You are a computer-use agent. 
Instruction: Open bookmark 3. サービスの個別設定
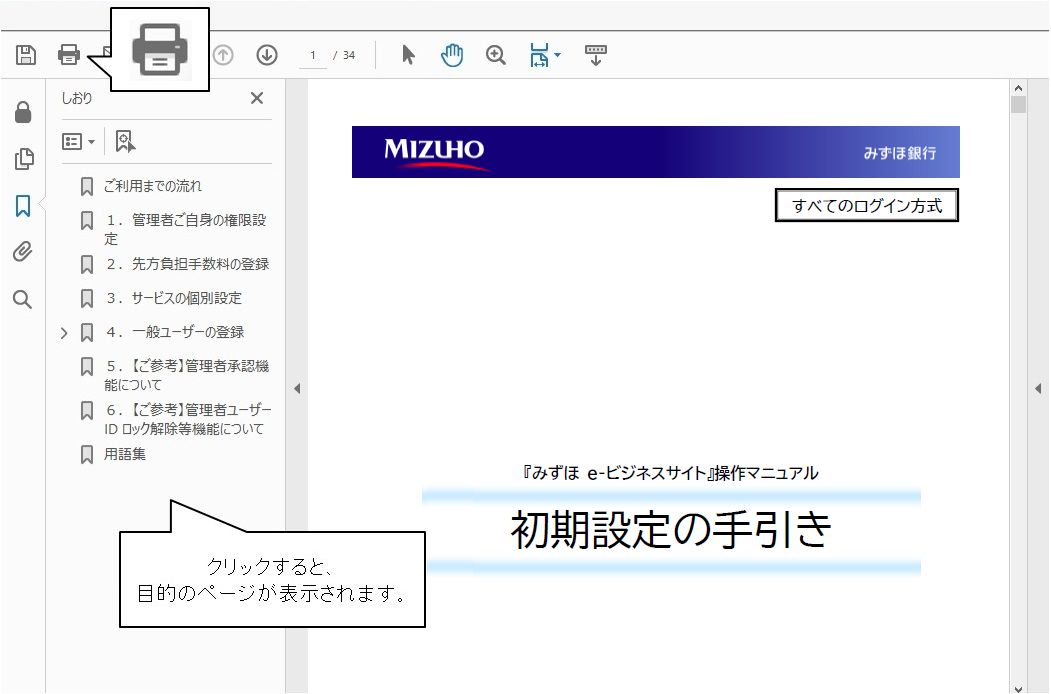[174, 298]
